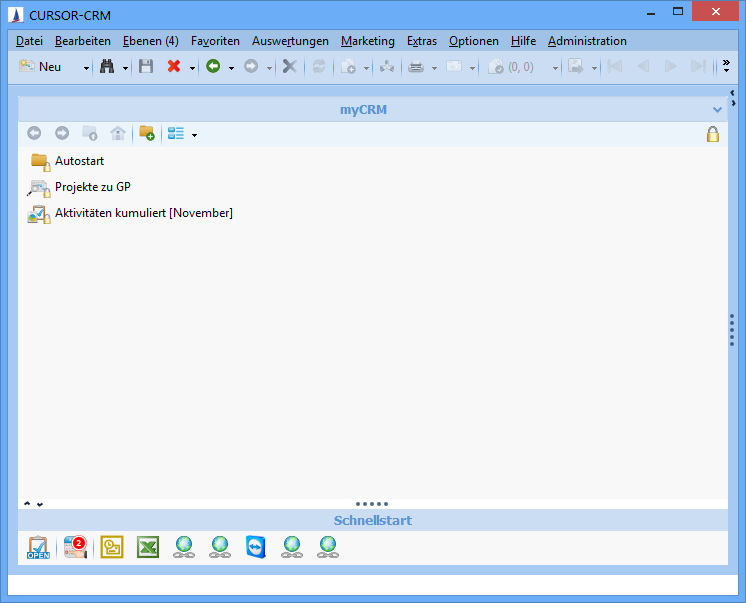
Task: Click the red X delete icon
Action: (x=174, y=67)
